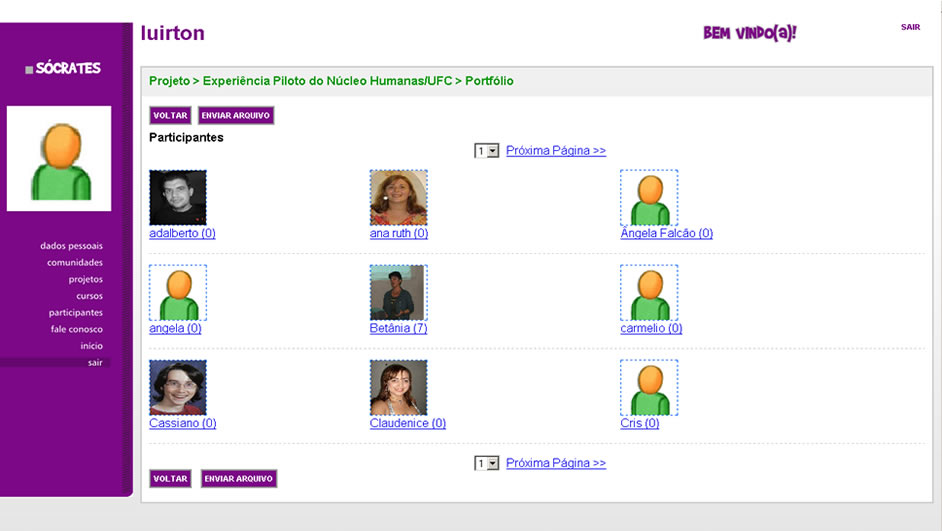Click the default avatar above angela
The height and width of the screenshot is (531, 942).
pos(178,292)
